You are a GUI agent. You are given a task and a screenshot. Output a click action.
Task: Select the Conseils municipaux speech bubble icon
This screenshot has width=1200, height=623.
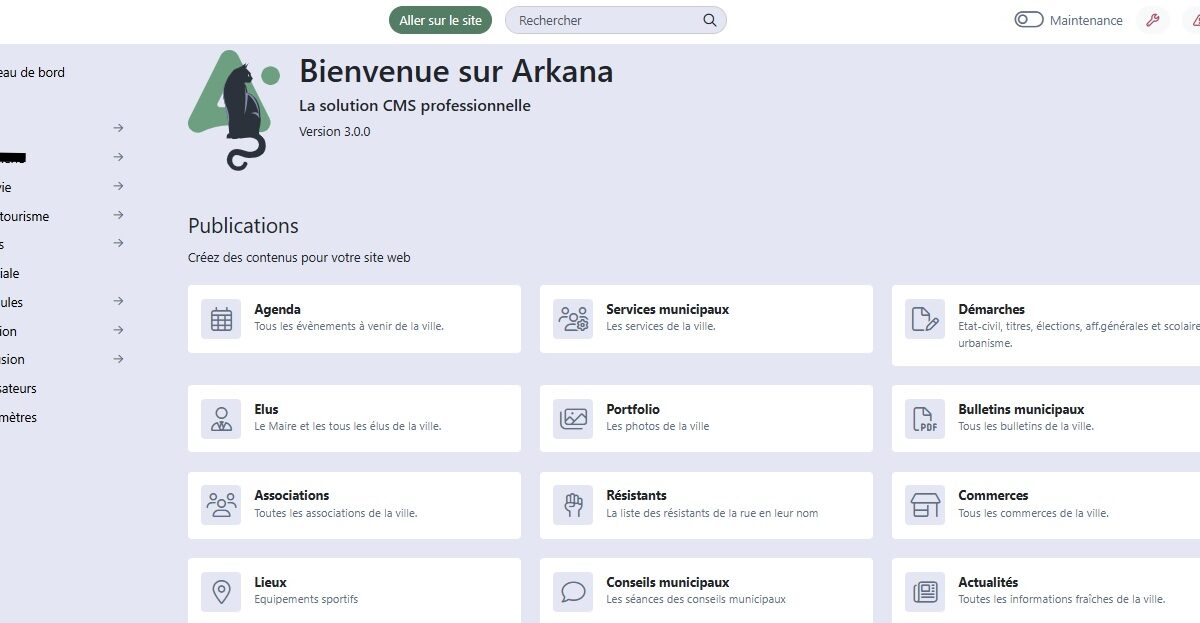click(x=573, y=592)
